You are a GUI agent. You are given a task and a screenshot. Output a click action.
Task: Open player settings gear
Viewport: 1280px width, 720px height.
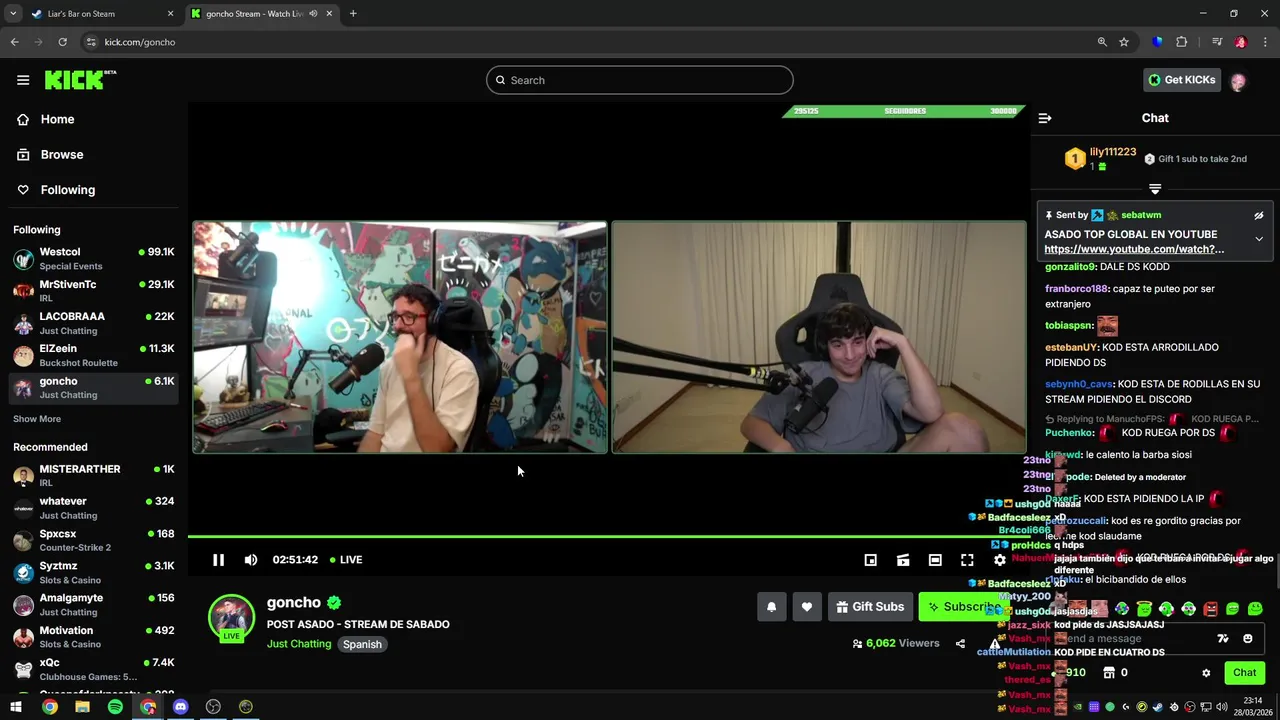click(999, 560)
